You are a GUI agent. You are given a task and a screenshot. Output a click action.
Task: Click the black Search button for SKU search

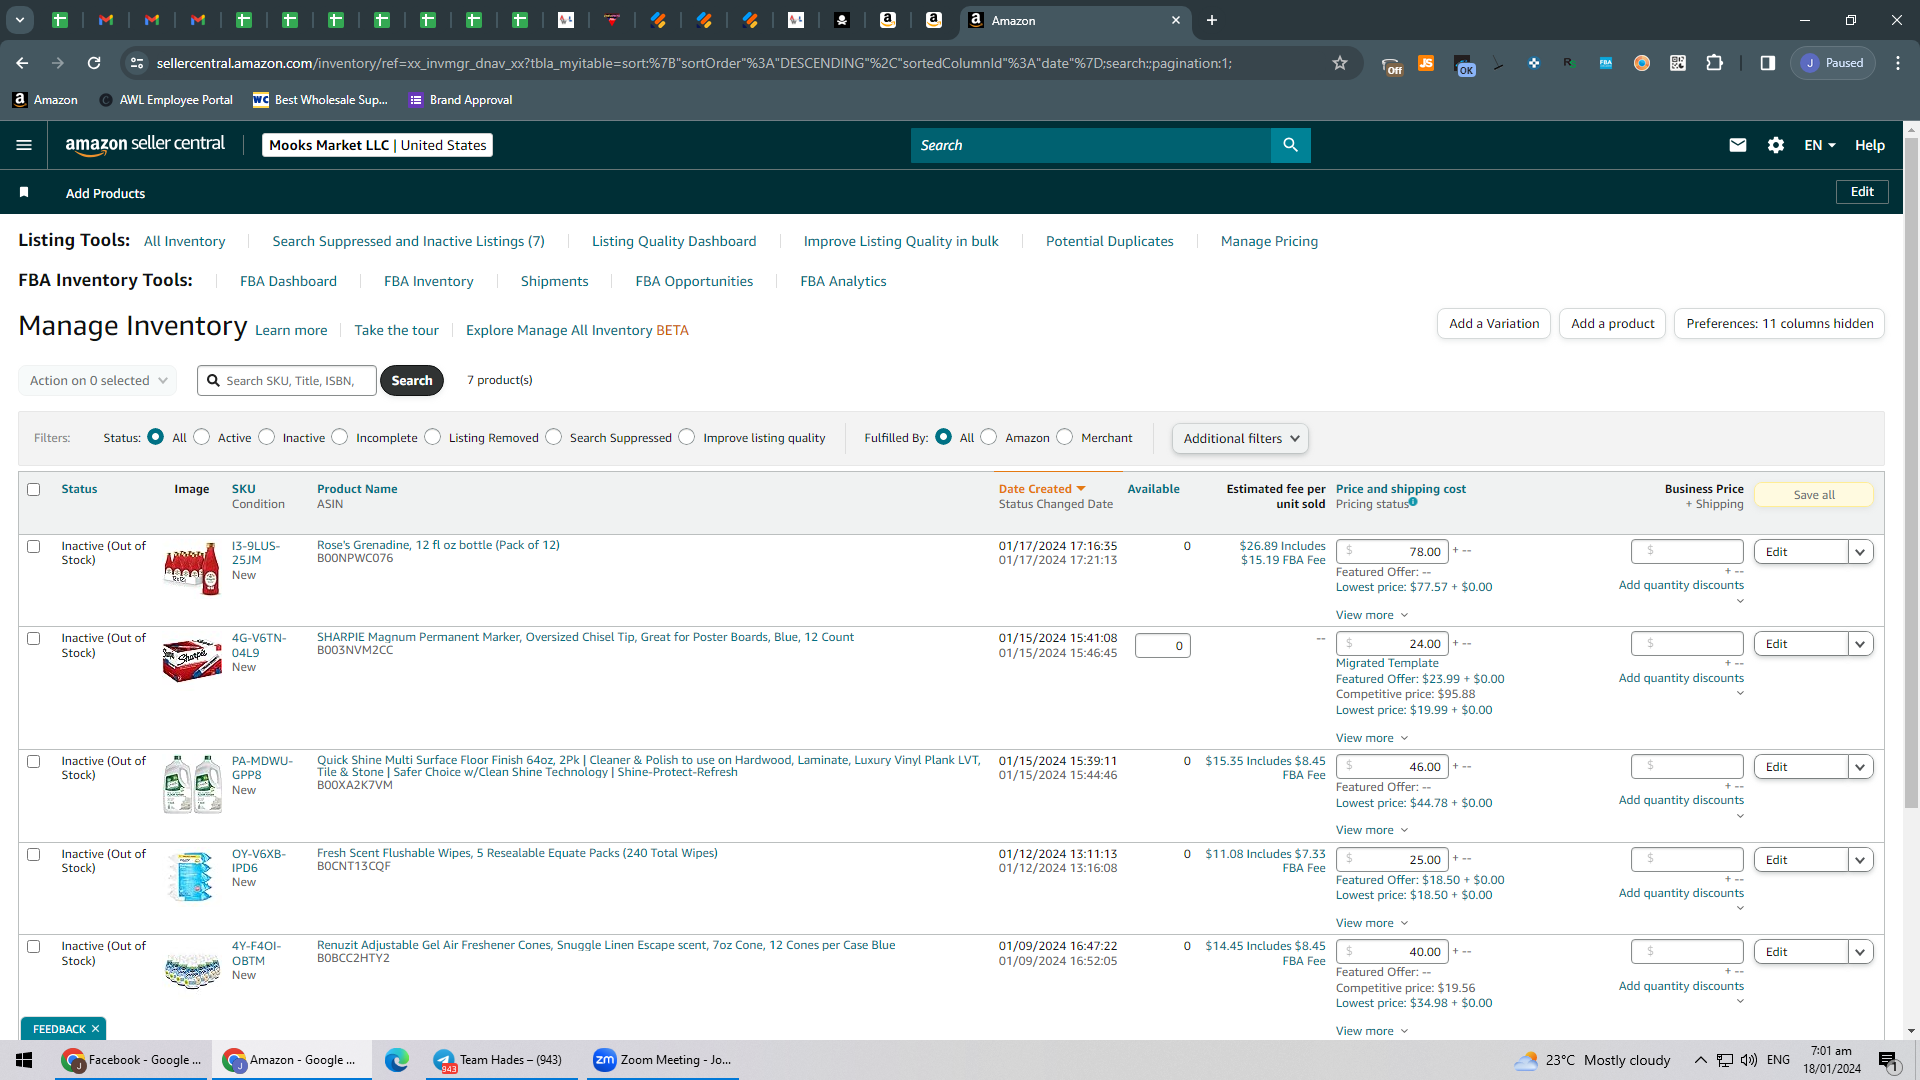411,380
